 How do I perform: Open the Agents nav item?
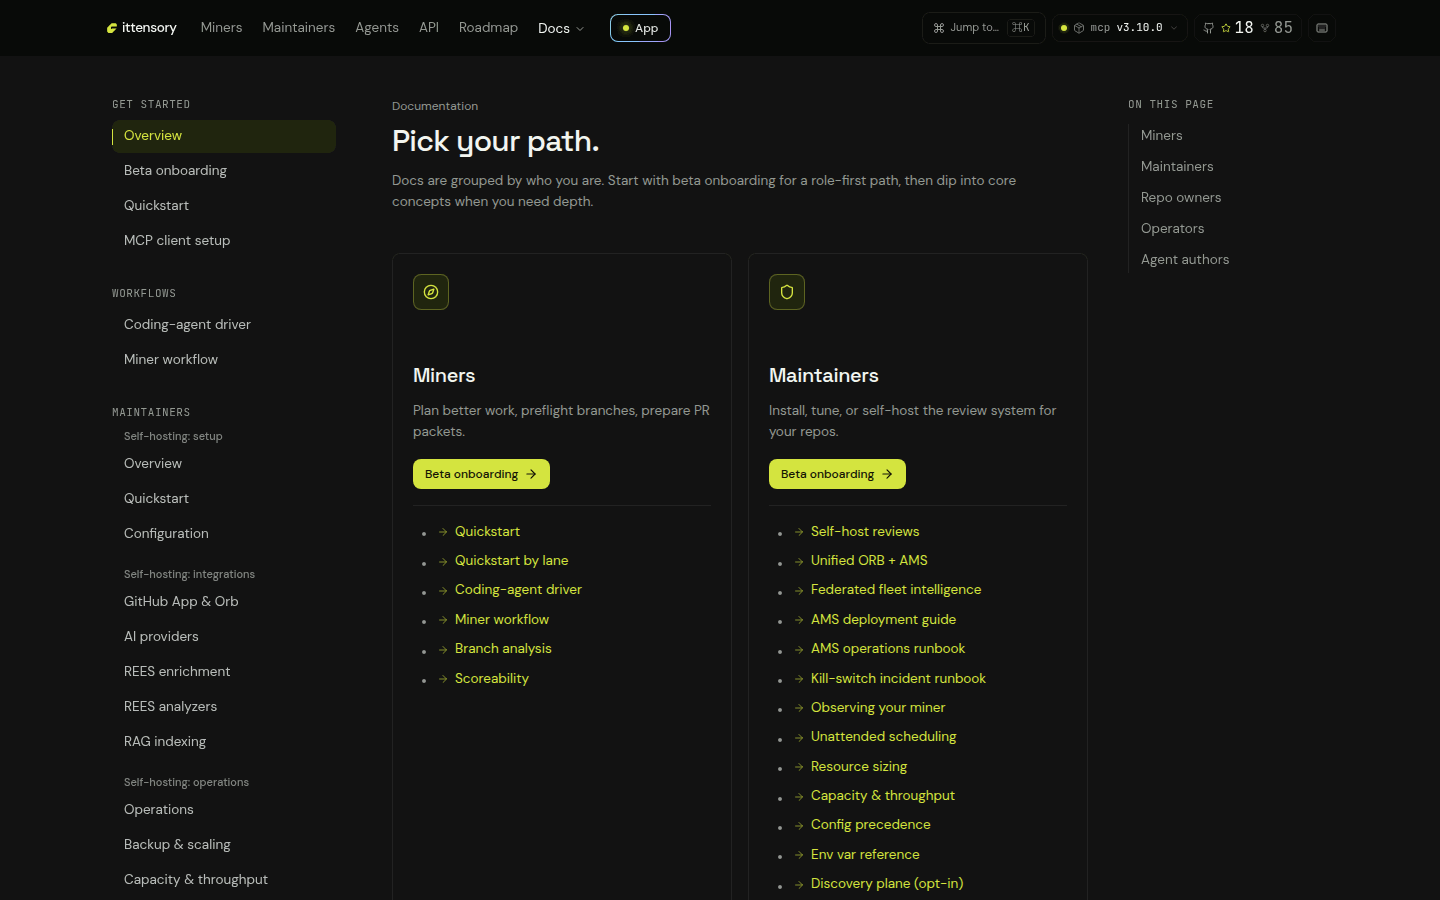point(377,27)
